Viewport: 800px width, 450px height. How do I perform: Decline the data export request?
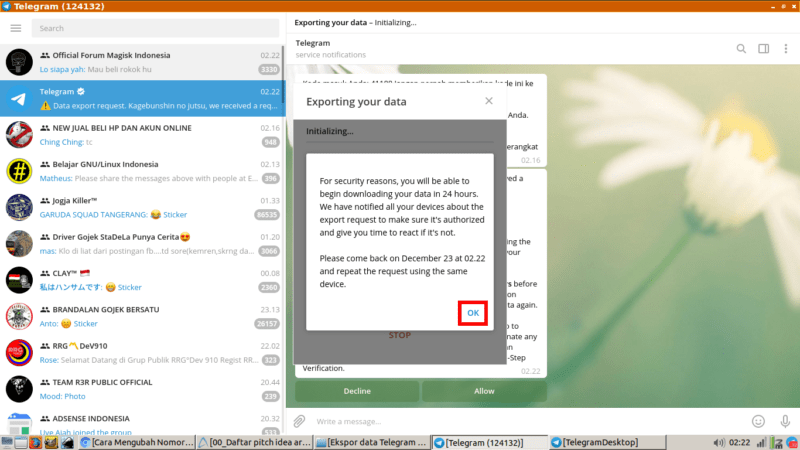[357, 391]
